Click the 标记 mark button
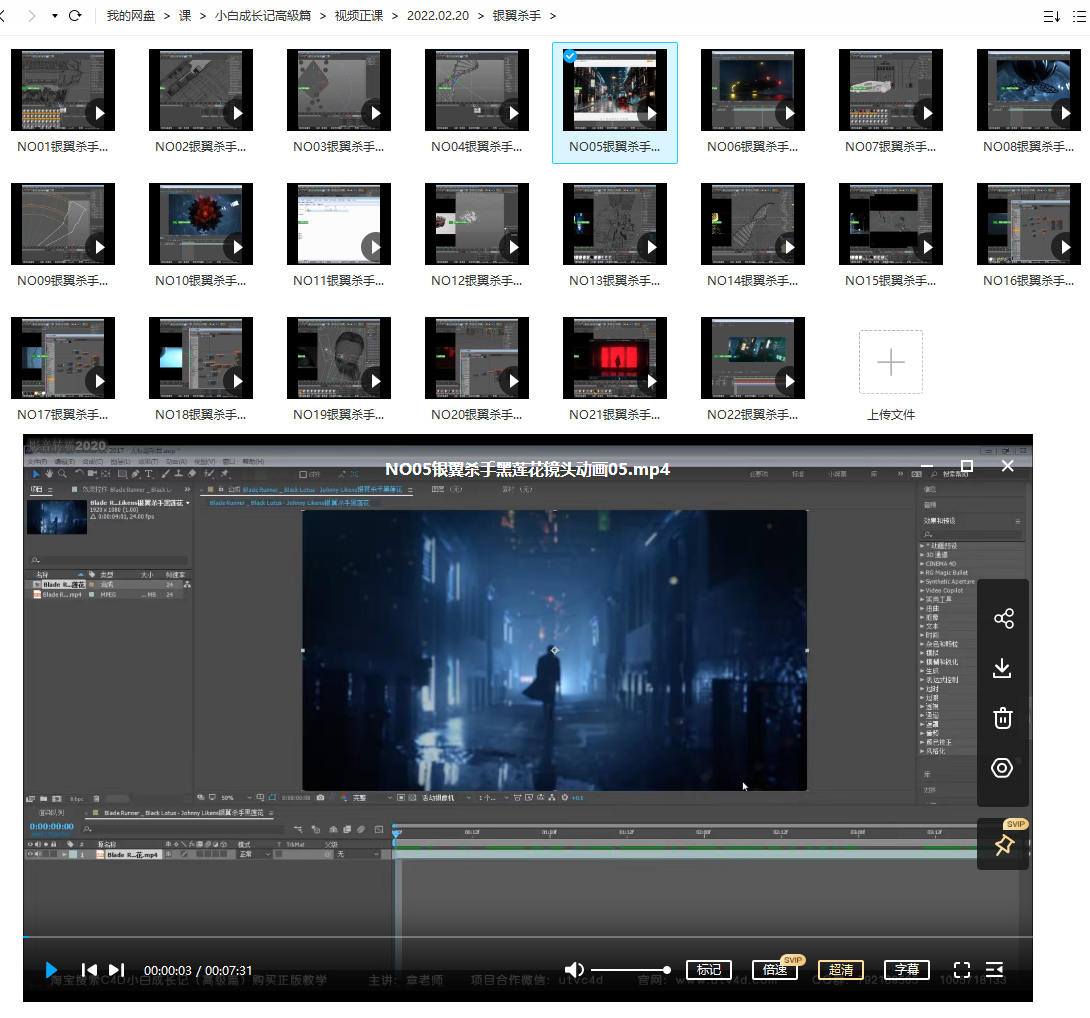 708,970
